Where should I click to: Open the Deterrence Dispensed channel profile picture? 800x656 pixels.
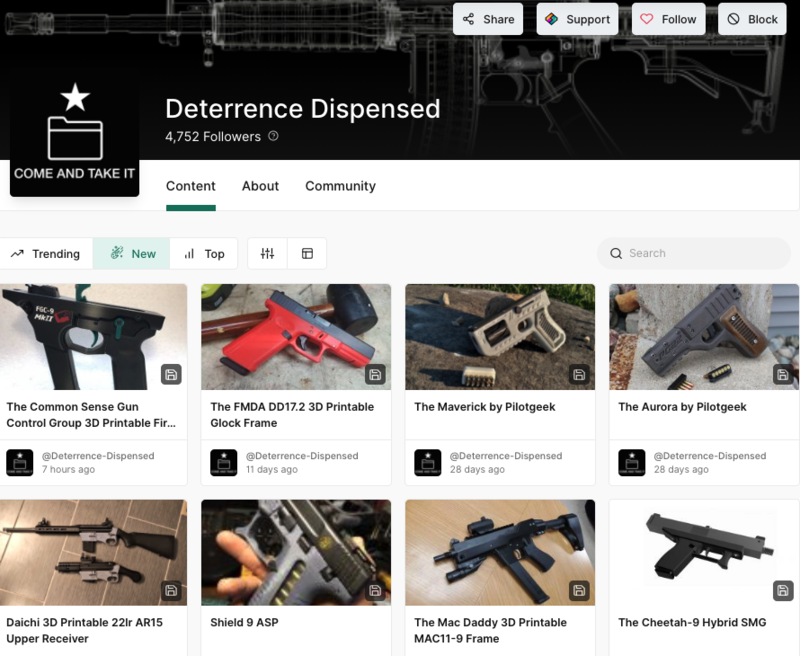(x=75, y=133)
